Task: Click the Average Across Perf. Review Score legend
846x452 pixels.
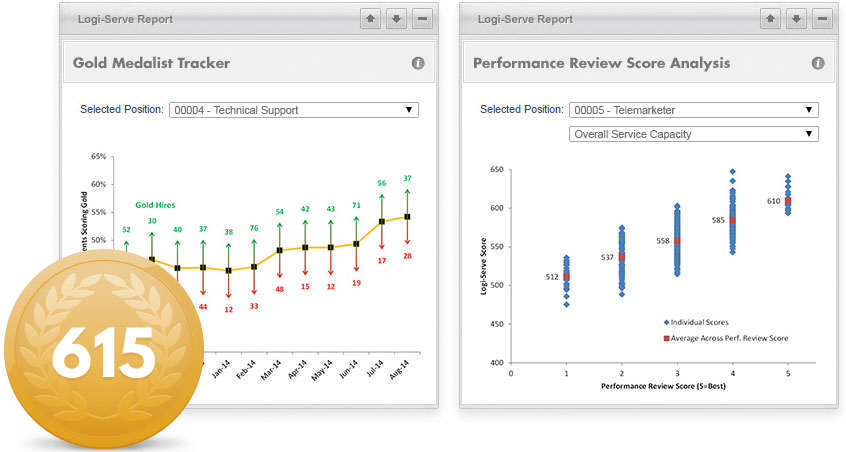Action: [726, 338]
